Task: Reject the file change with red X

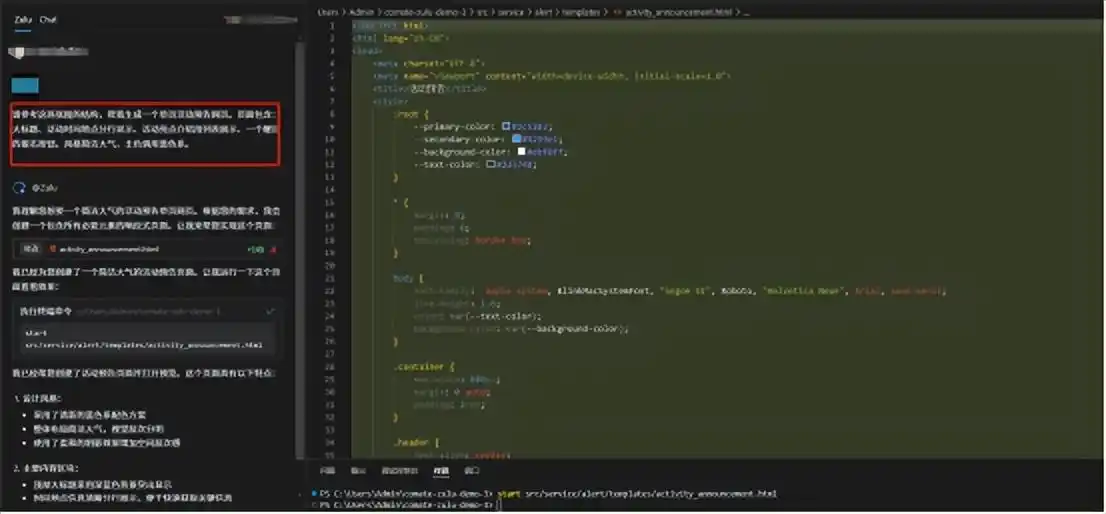Action: [x=272, y=249]
